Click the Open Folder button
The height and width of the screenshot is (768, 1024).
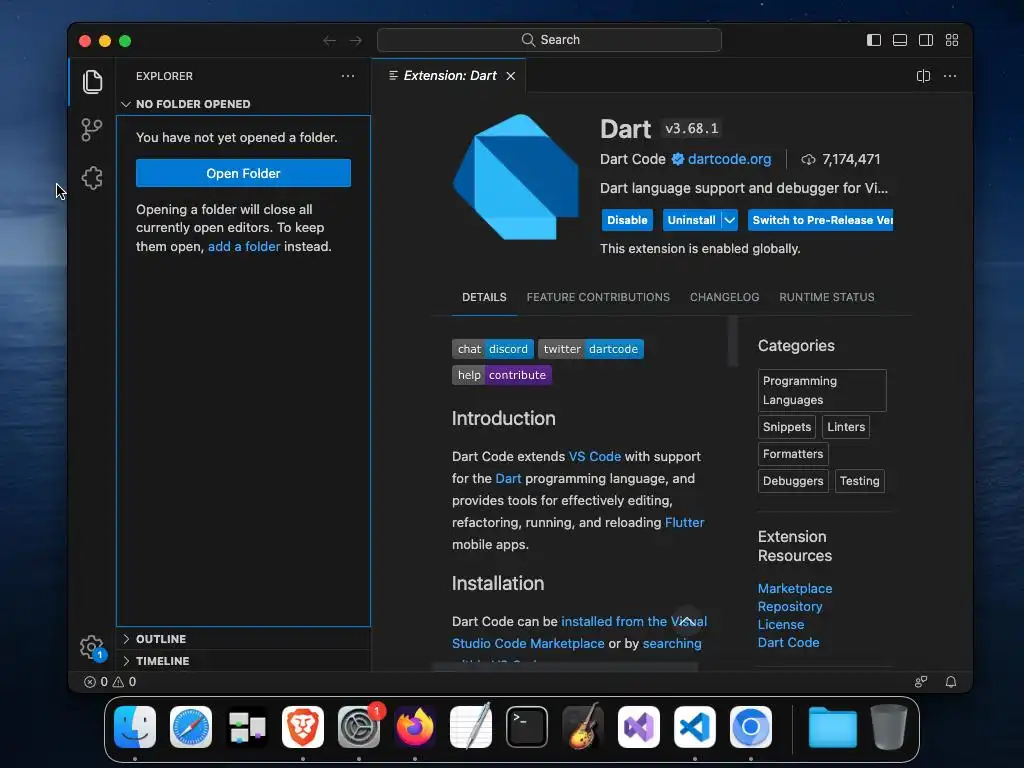(244, 173)
